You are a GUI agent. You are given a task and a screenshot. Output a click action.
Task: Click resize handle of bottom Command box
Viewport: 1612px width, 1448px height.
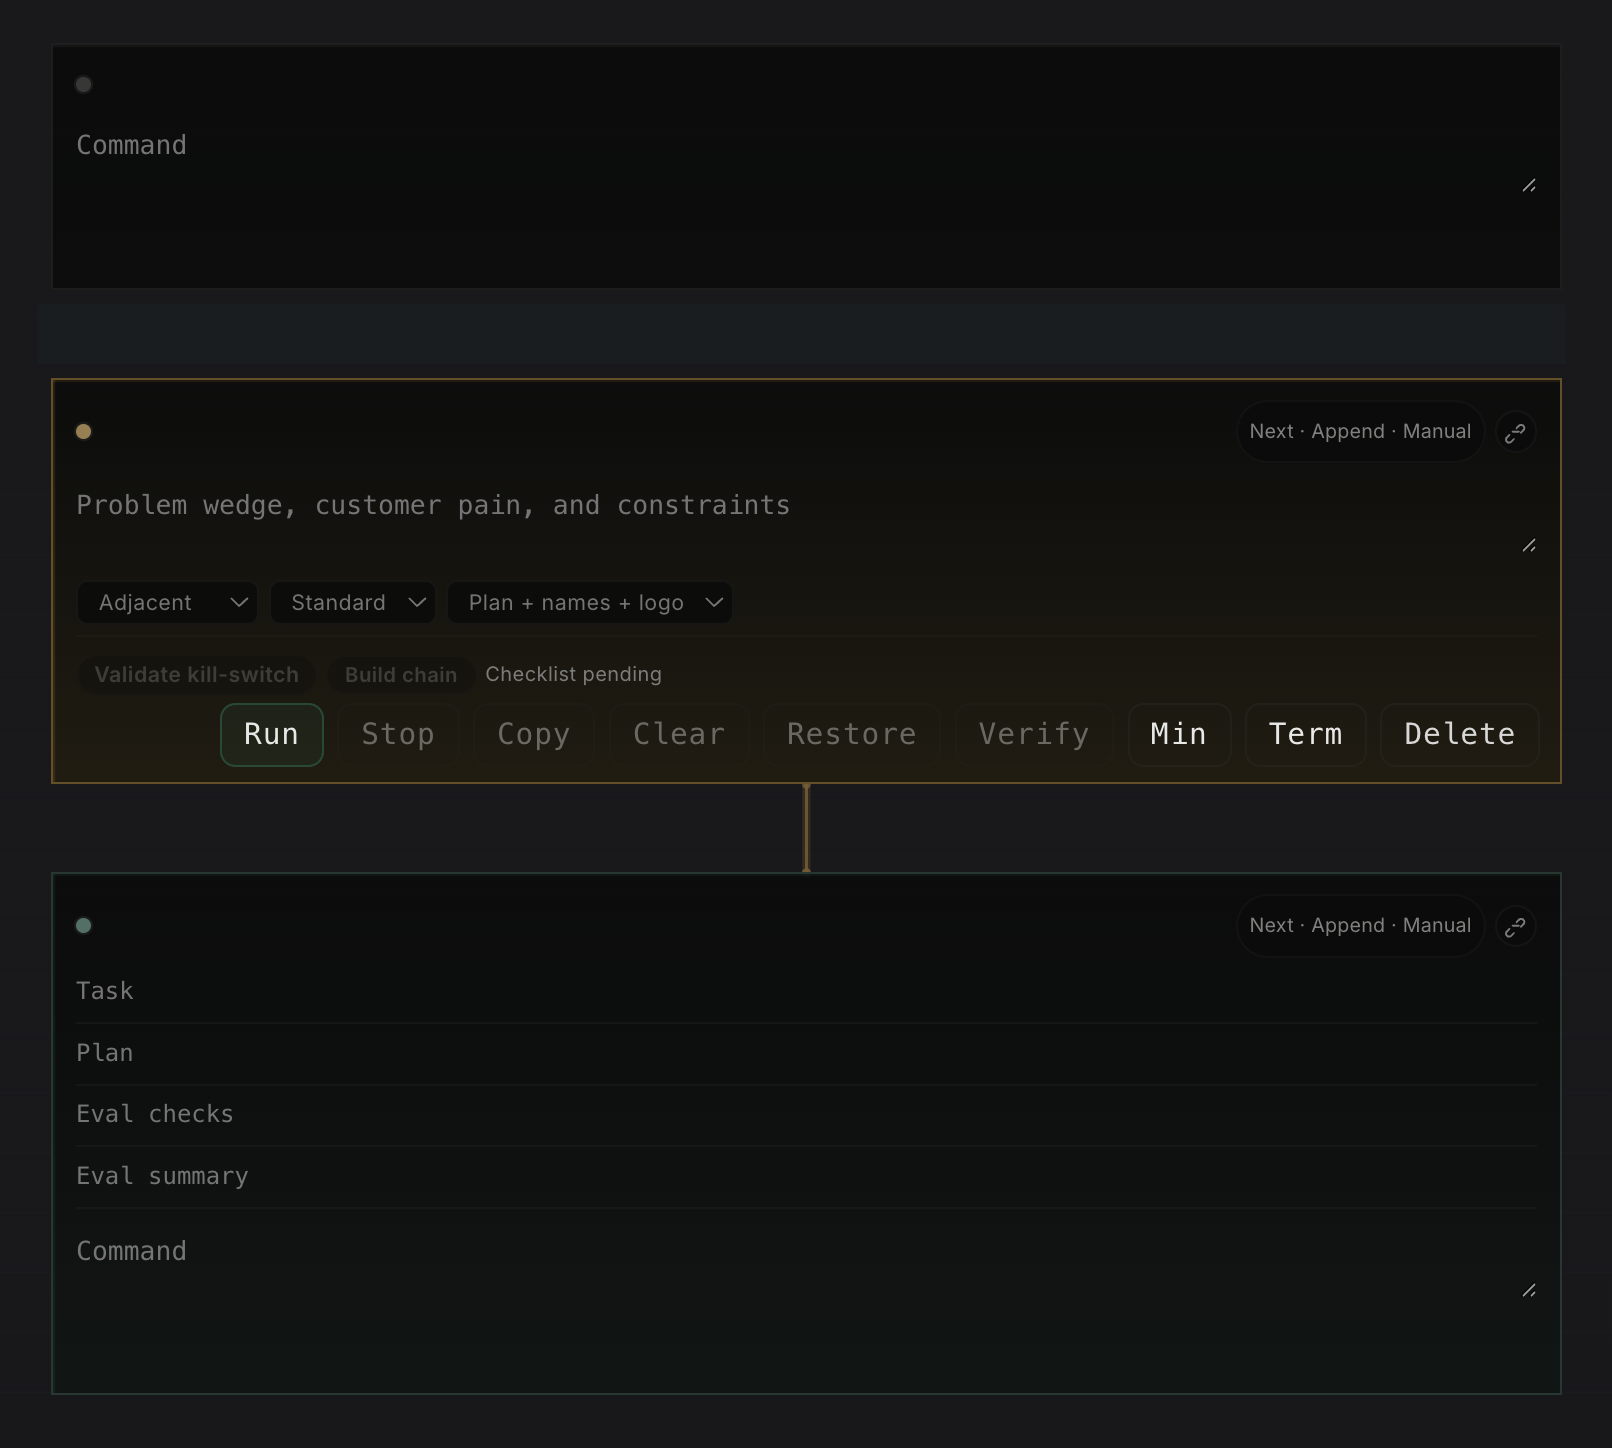[1528, 1291]
